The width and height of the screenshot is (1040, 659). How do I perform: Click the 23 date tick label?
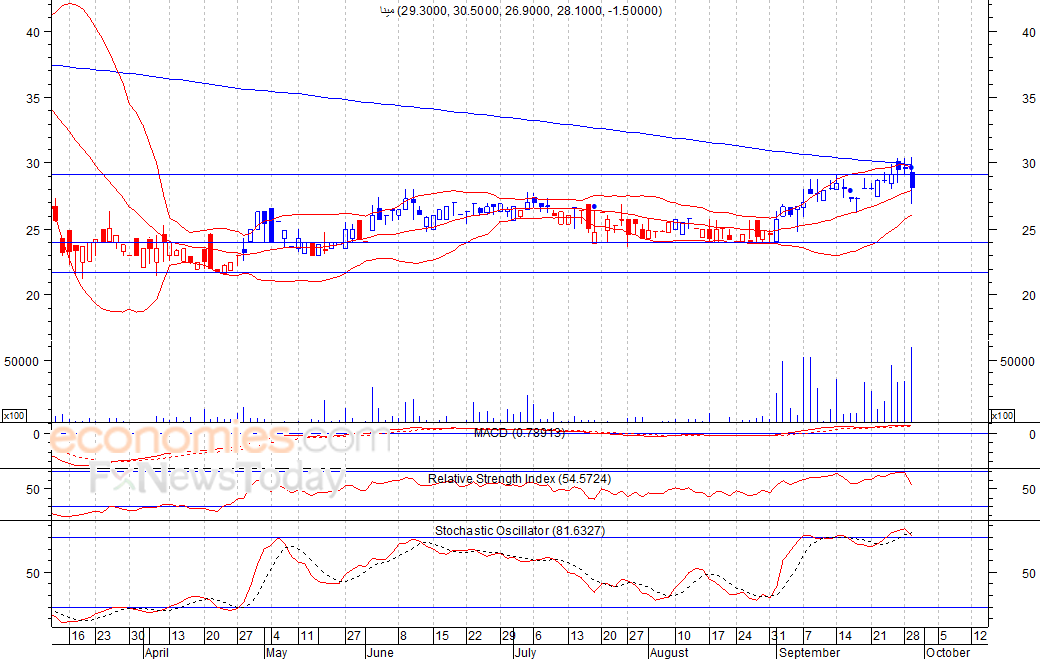point(104,636)
